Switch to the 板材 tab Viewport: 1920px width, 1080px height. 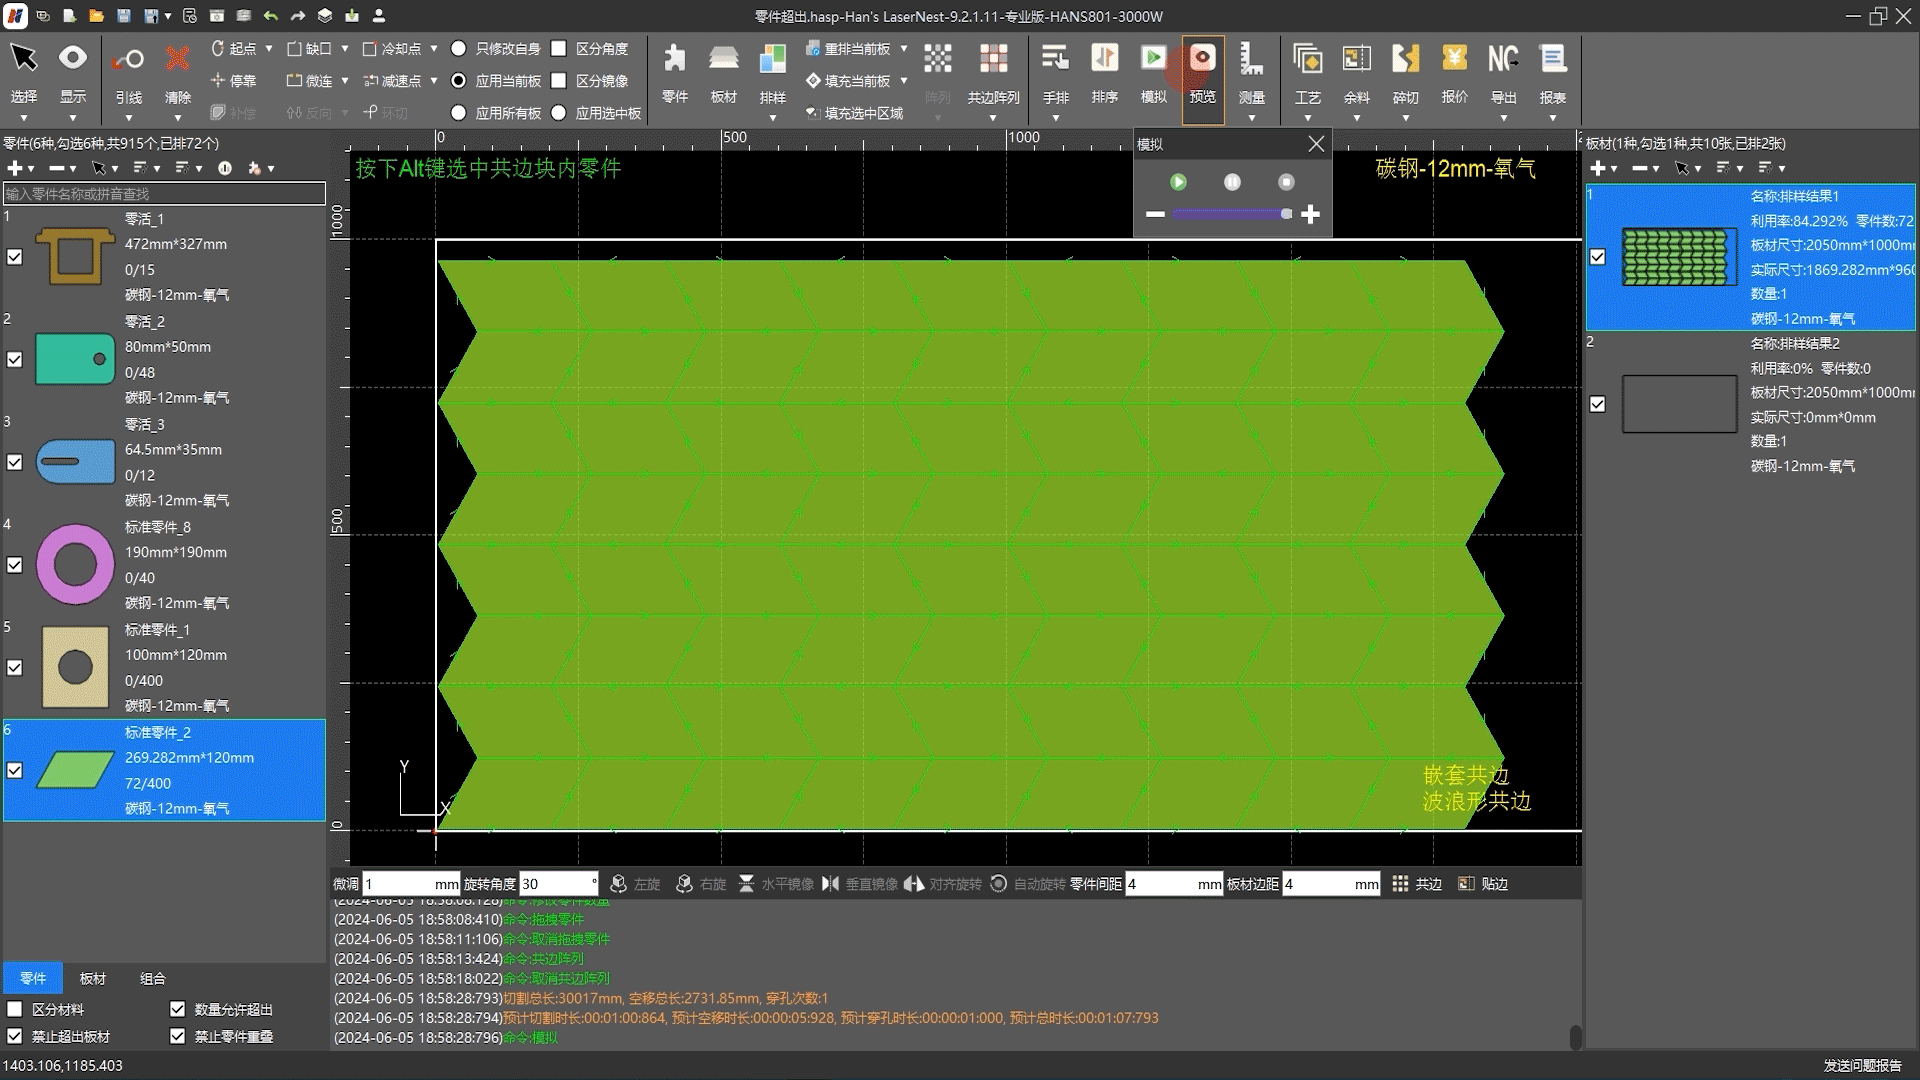pos(93,978)
